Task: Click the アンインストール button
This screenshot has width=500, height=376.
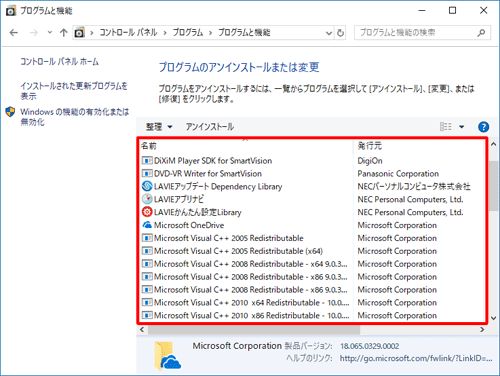Action: click(x=210, y=127)
